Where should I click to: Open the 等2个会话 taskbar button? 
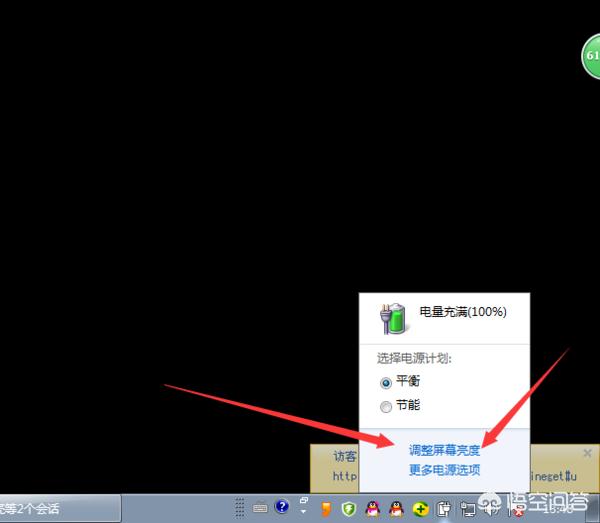60,508
